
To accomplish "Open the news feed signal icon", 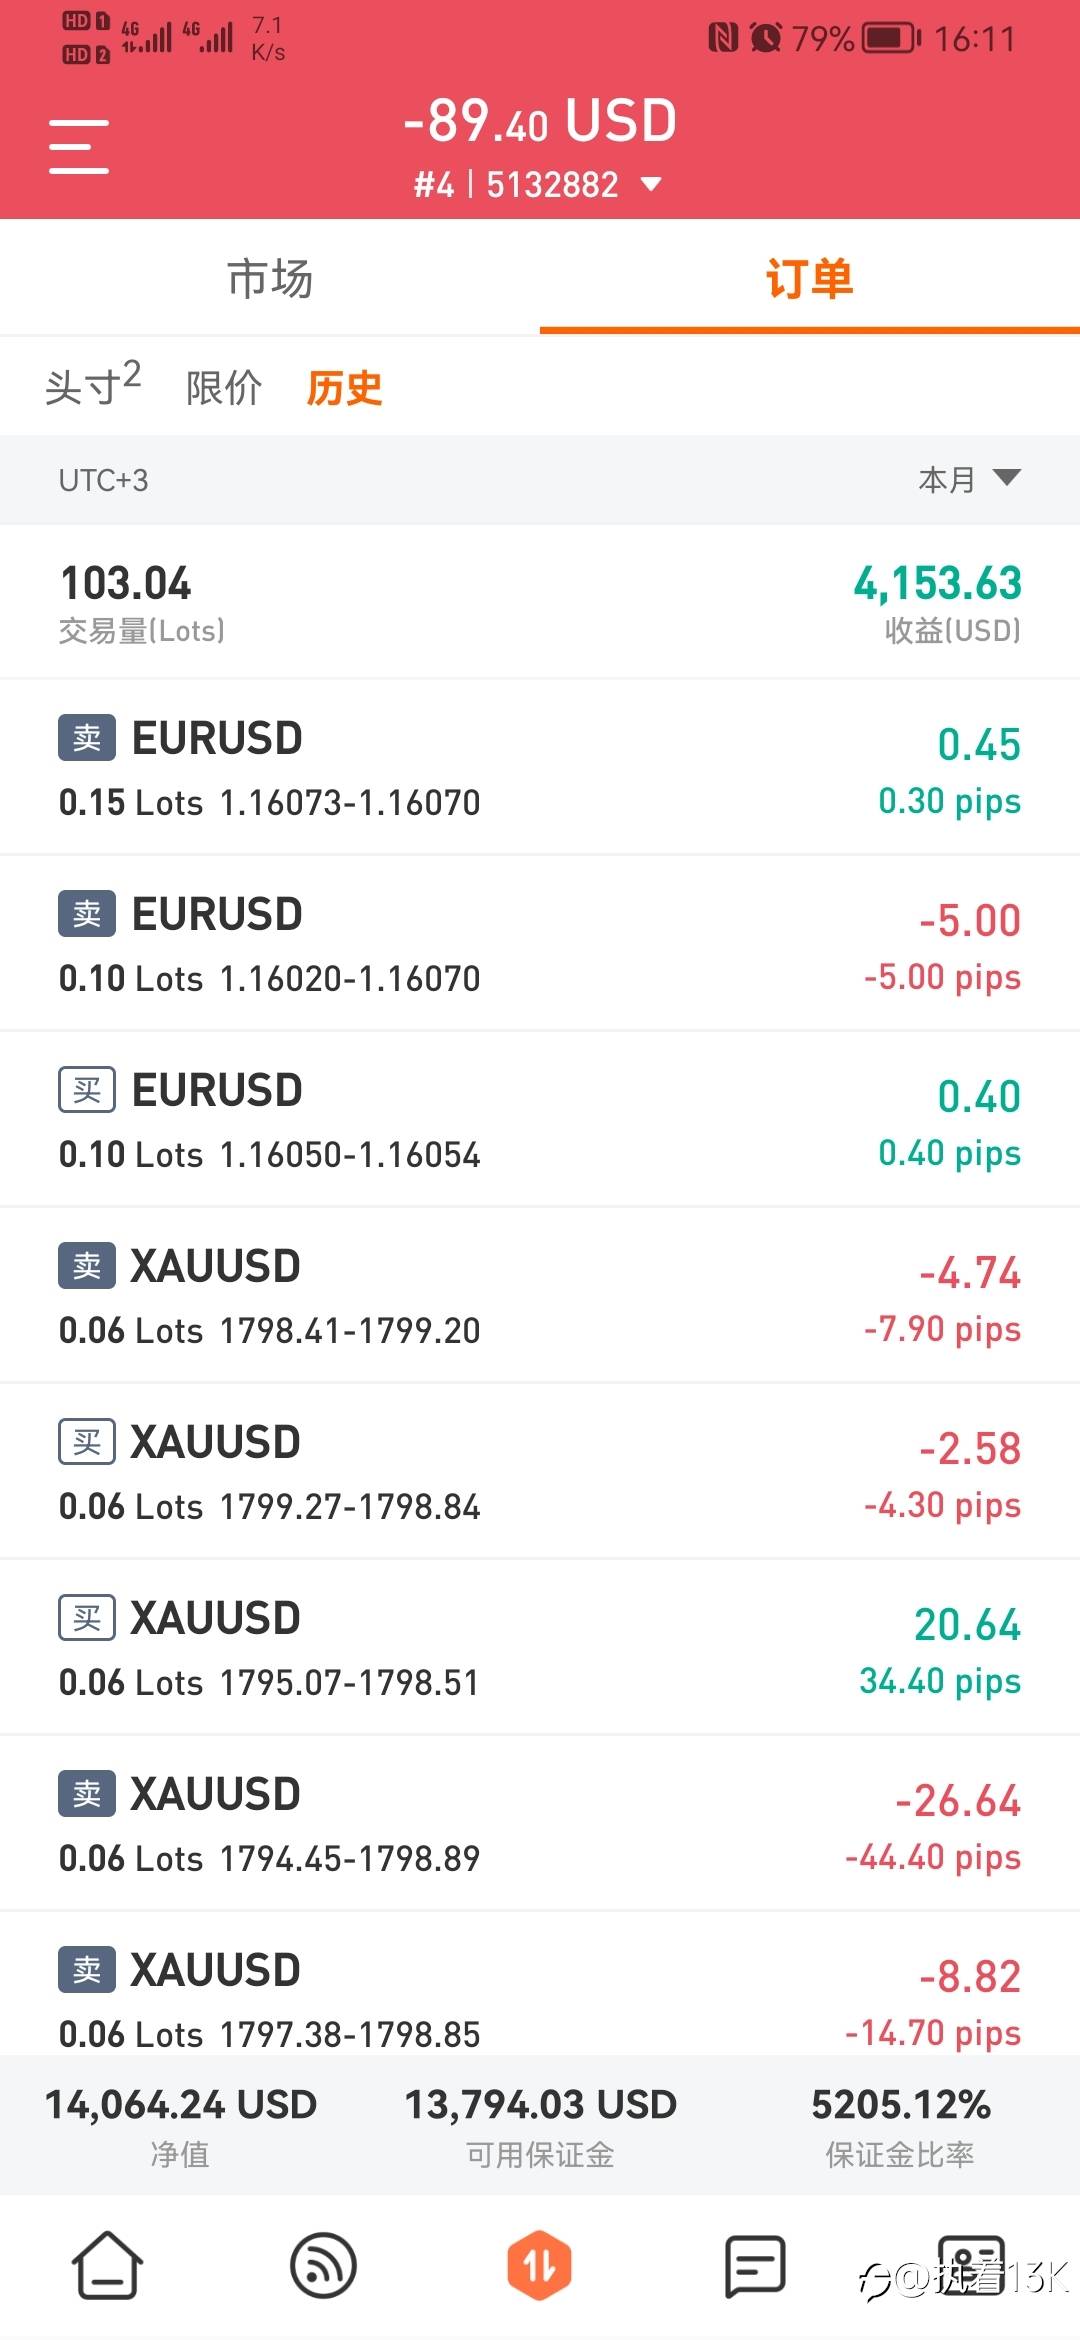I will click(x=323, y=2264).
